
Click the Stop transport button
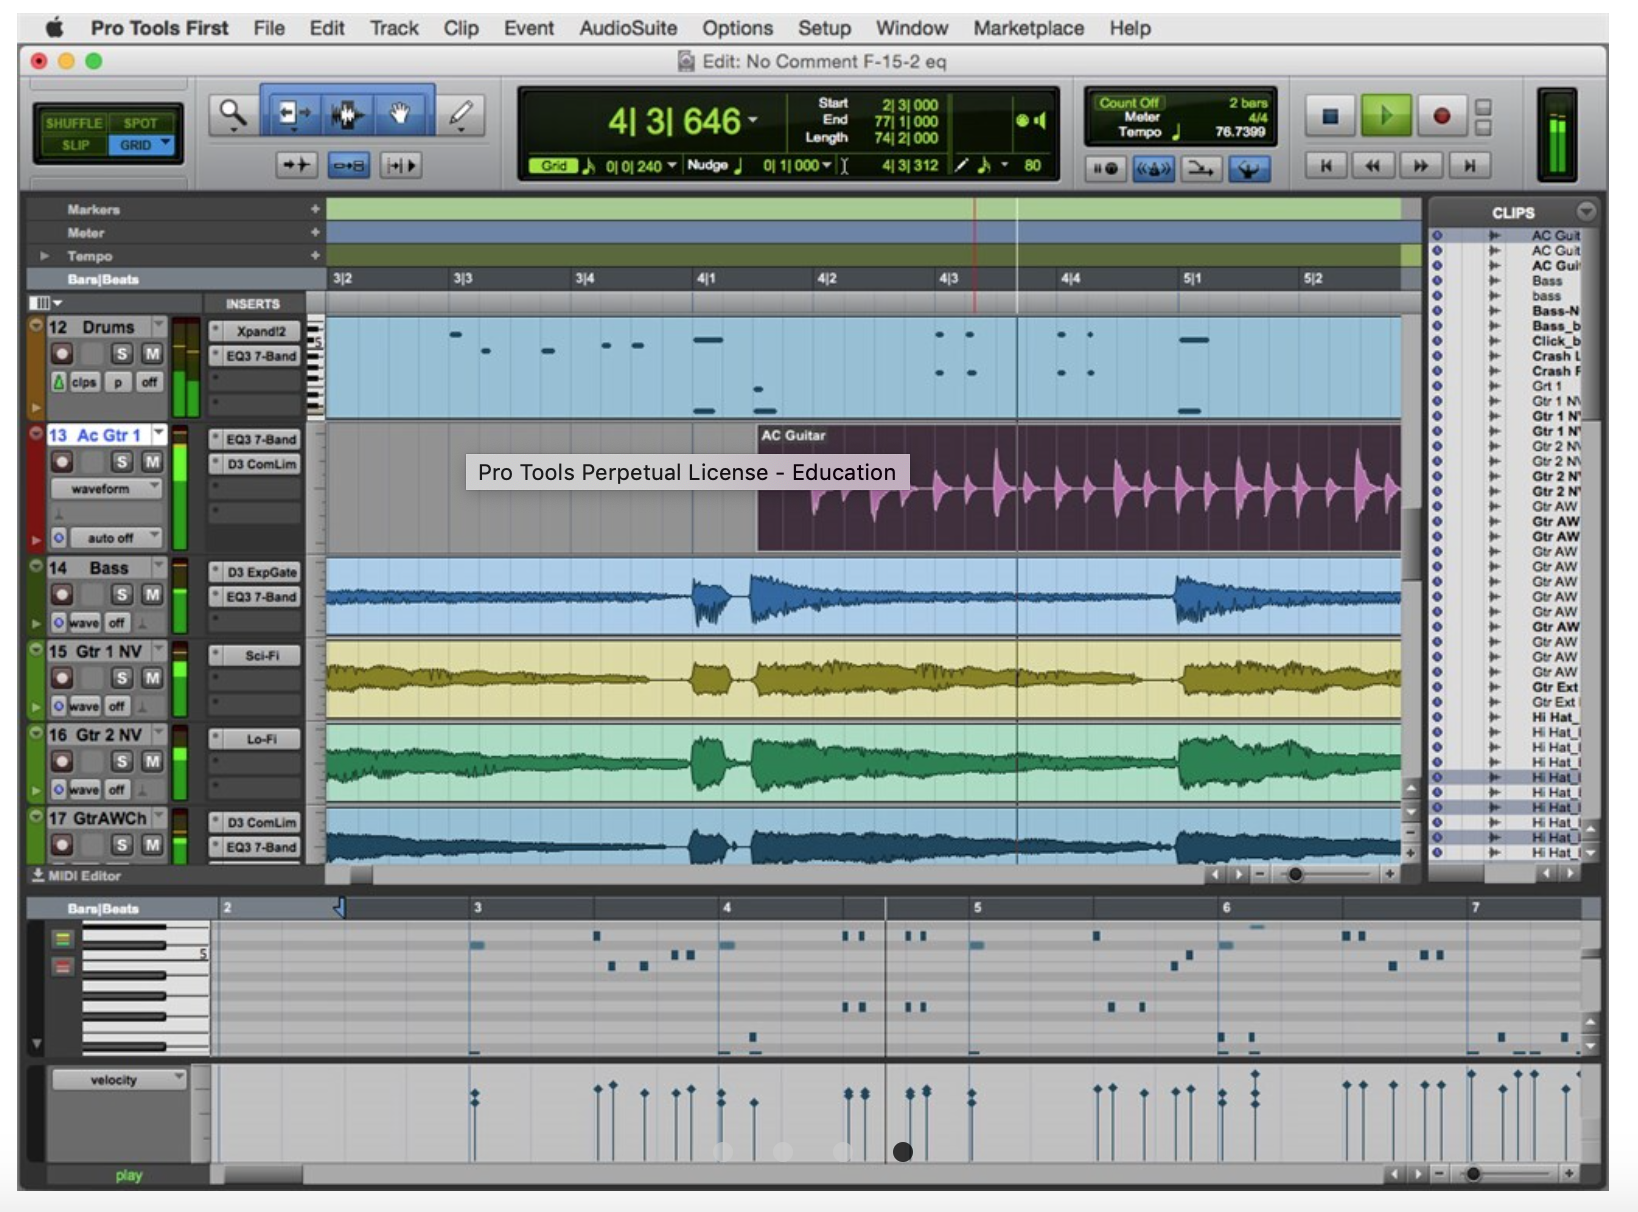pyautogui.click(x=1330, y=116)
